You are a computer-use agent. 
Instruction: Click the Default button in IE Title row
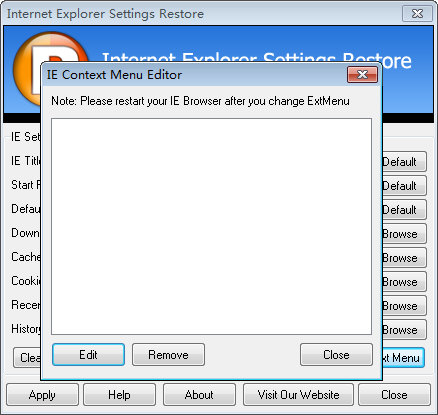click(404, 162)
